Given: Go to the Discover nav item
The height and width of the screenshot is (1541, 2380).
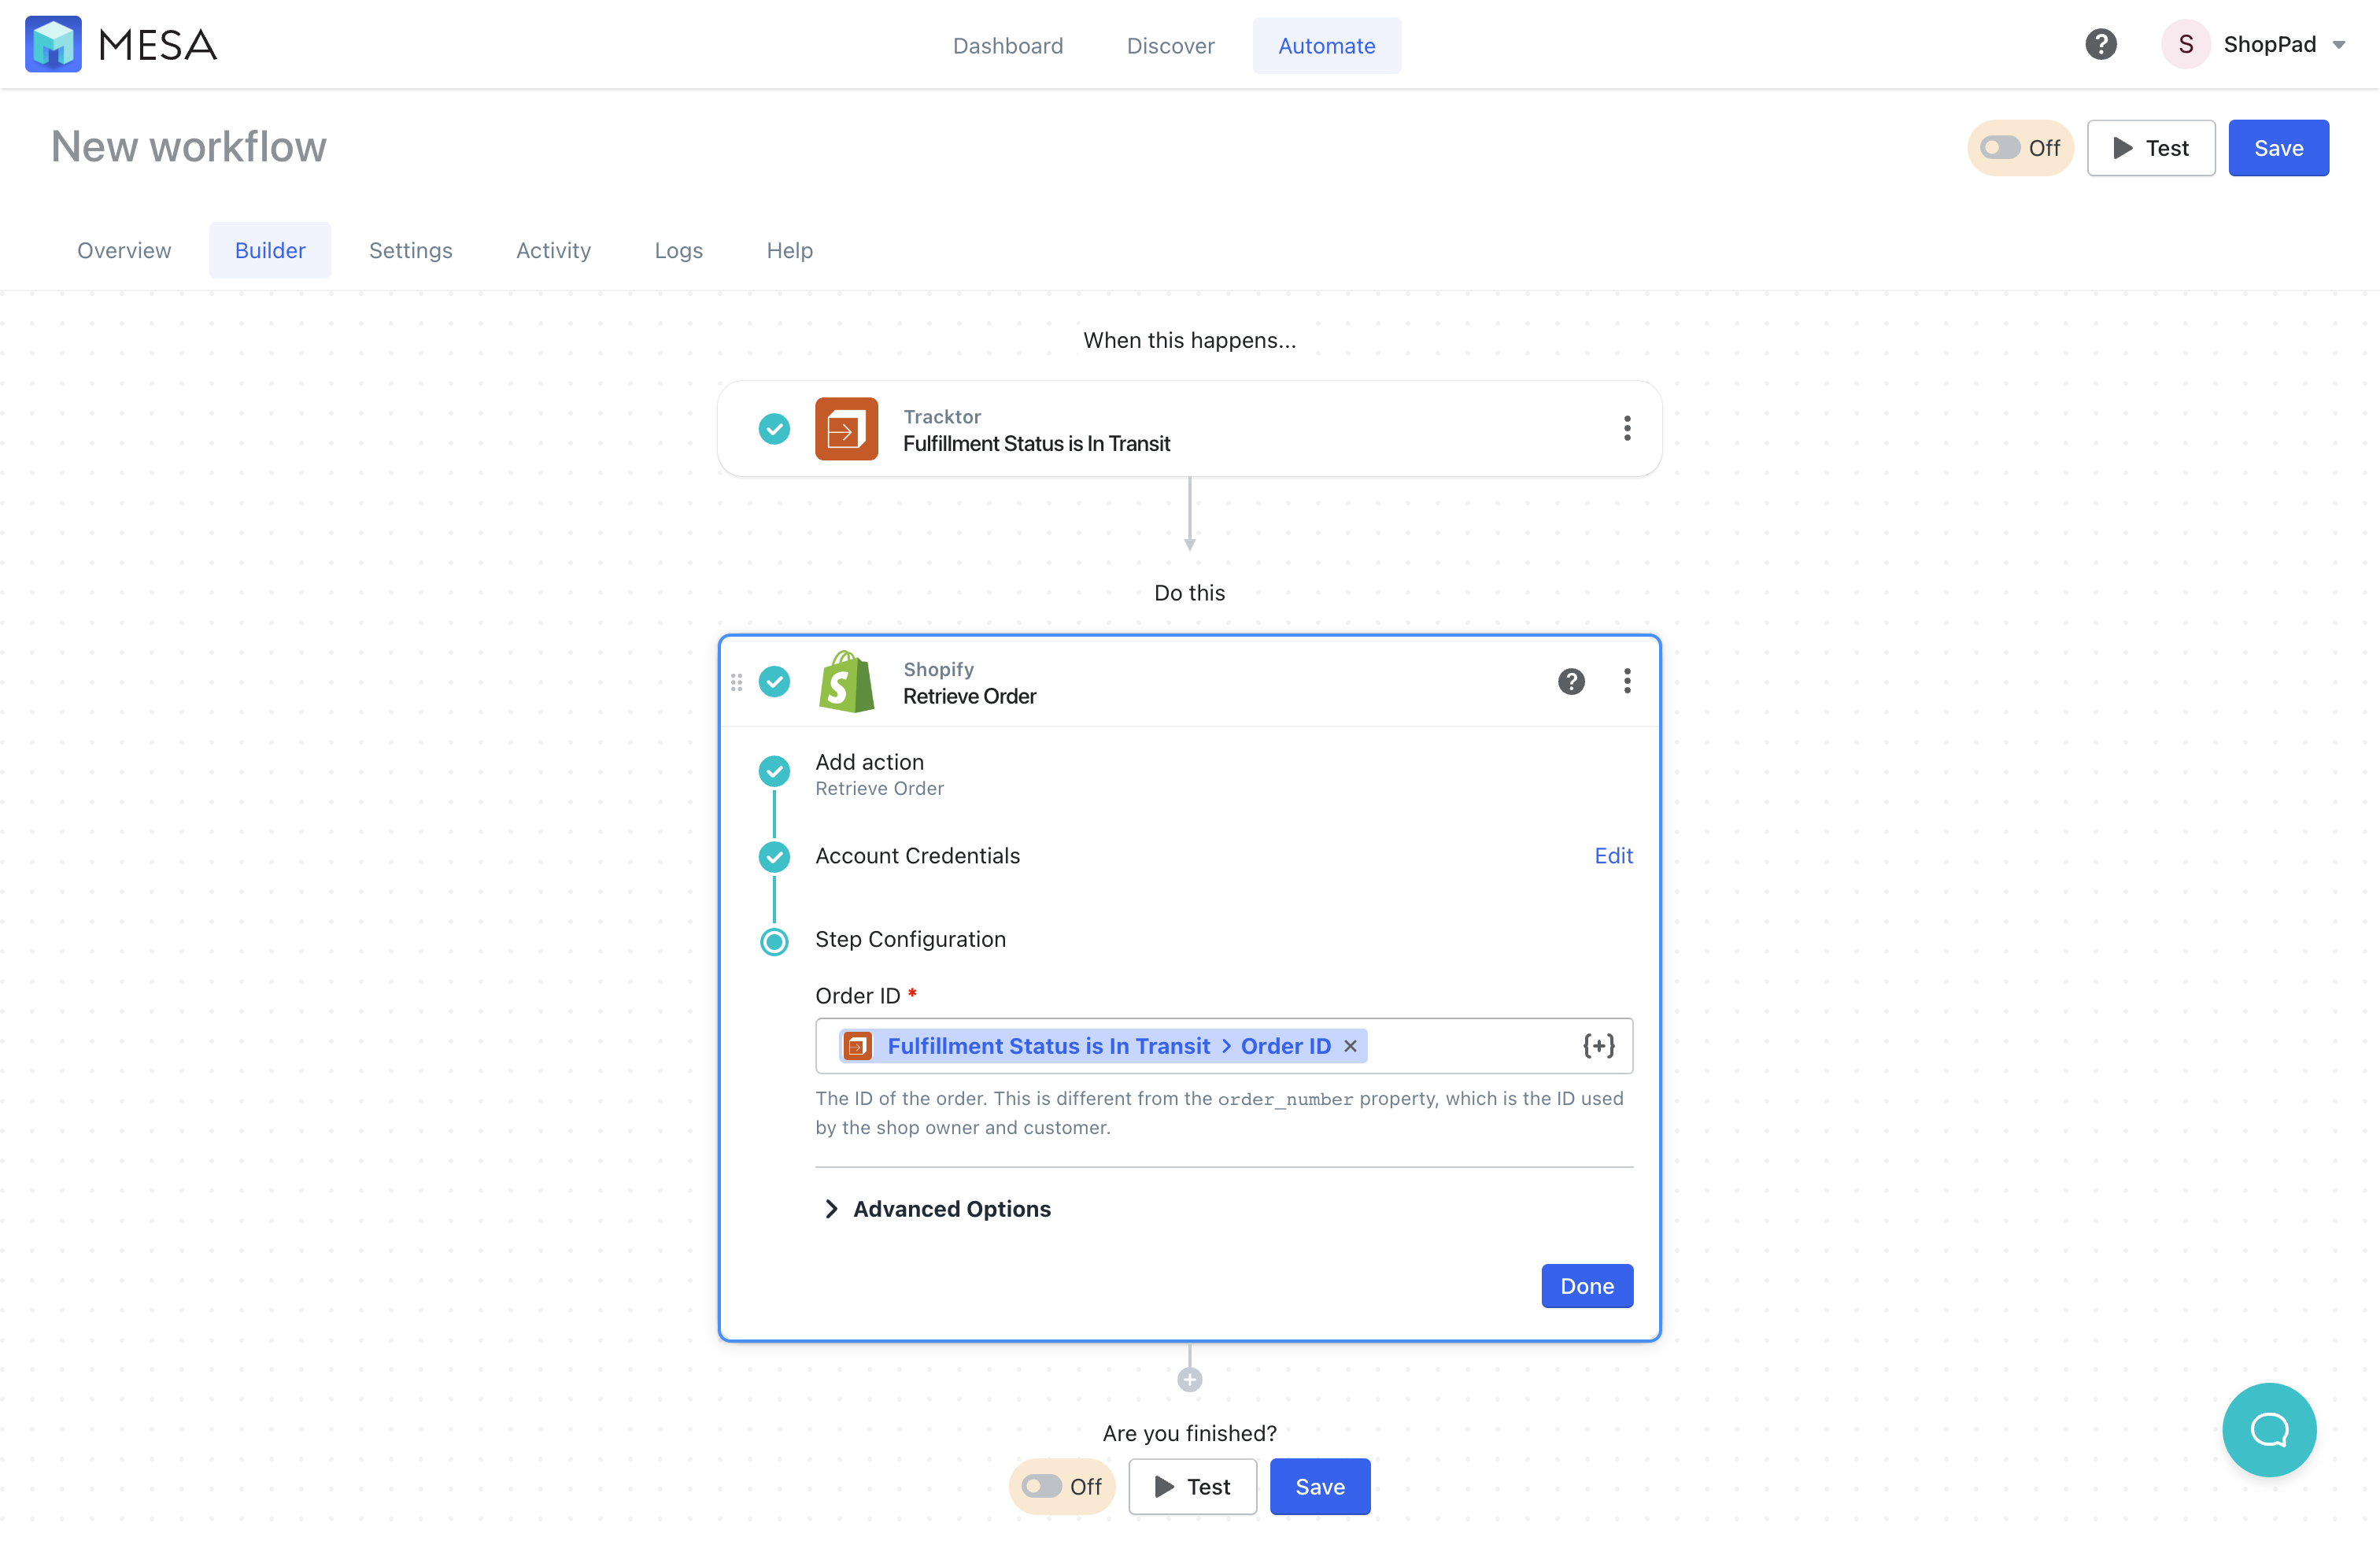Looking at the screenshot, I should pos(1171,46).
